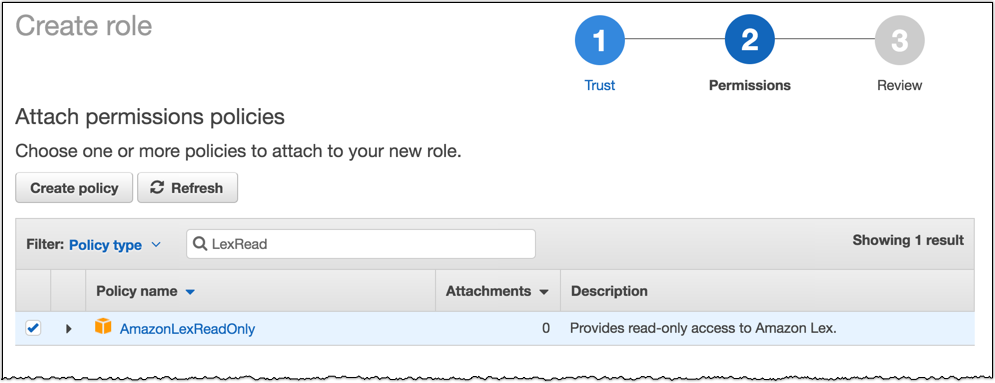Click the magnifier icon in search field

coord(199,244)
